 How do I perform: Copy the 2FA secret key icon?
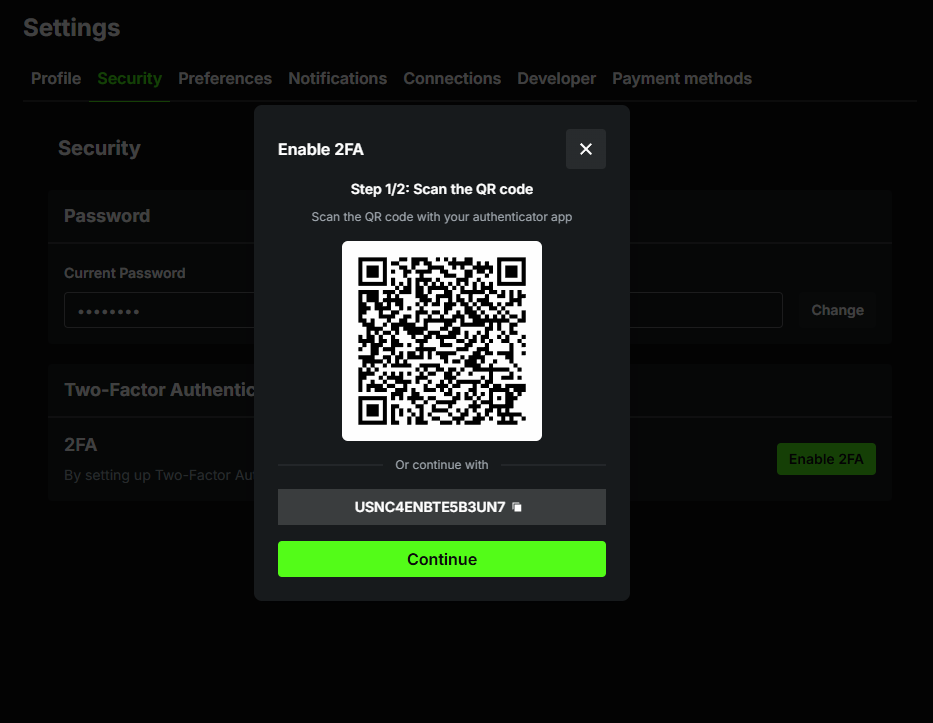[x=517, y=507]
